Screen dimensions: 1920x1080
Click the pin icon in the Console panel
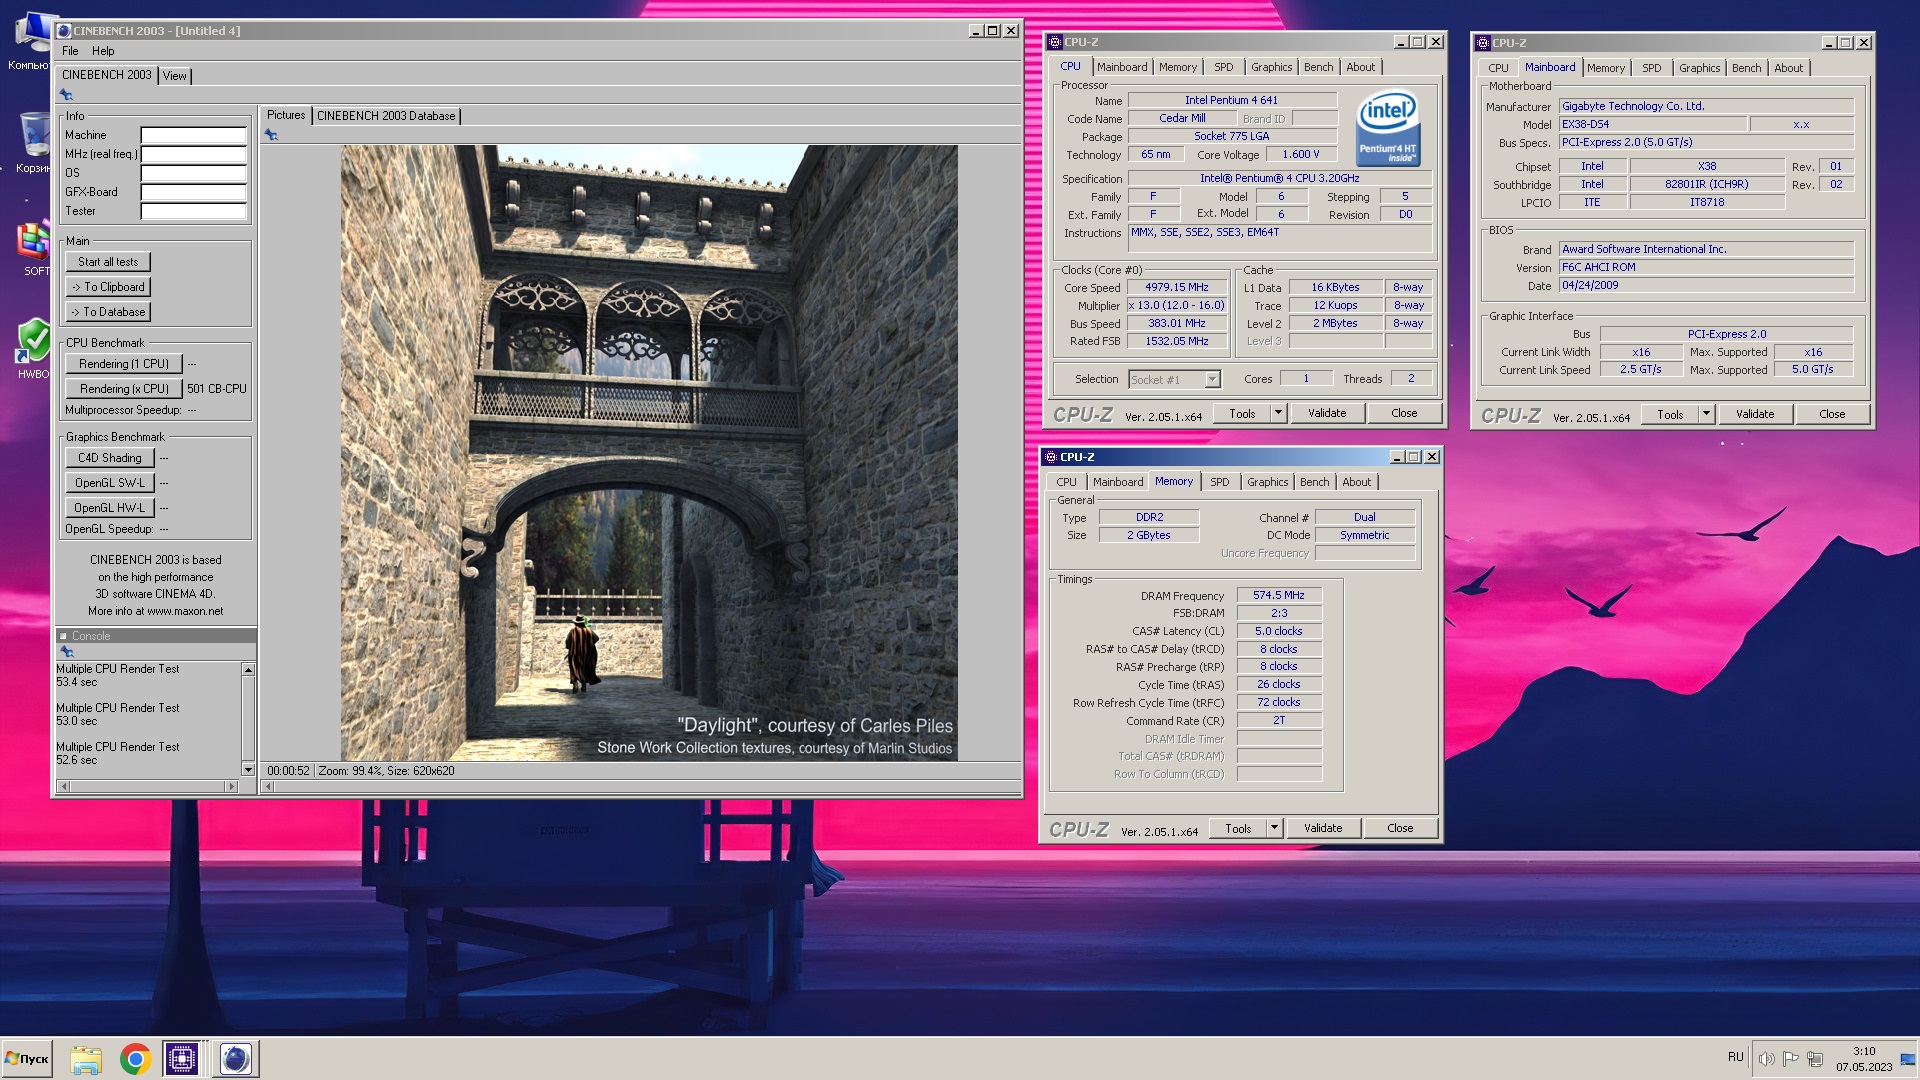pos(67,652)
